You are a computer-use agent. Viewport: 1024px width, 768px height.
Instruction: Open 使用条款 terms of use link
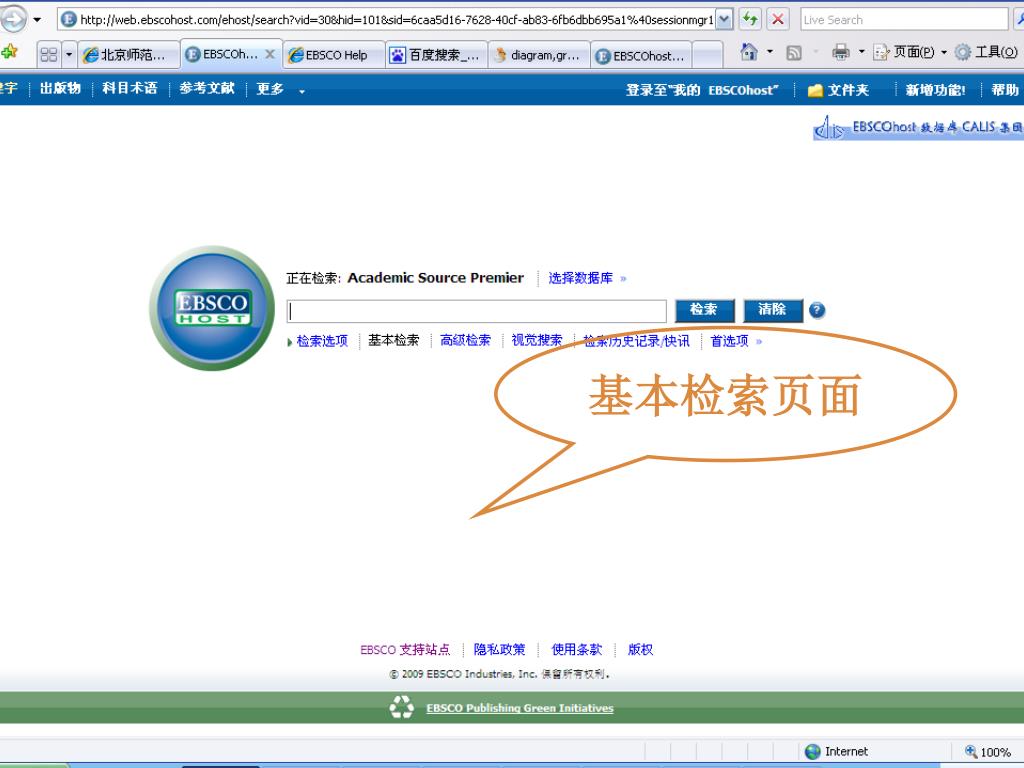click(576, 650)
